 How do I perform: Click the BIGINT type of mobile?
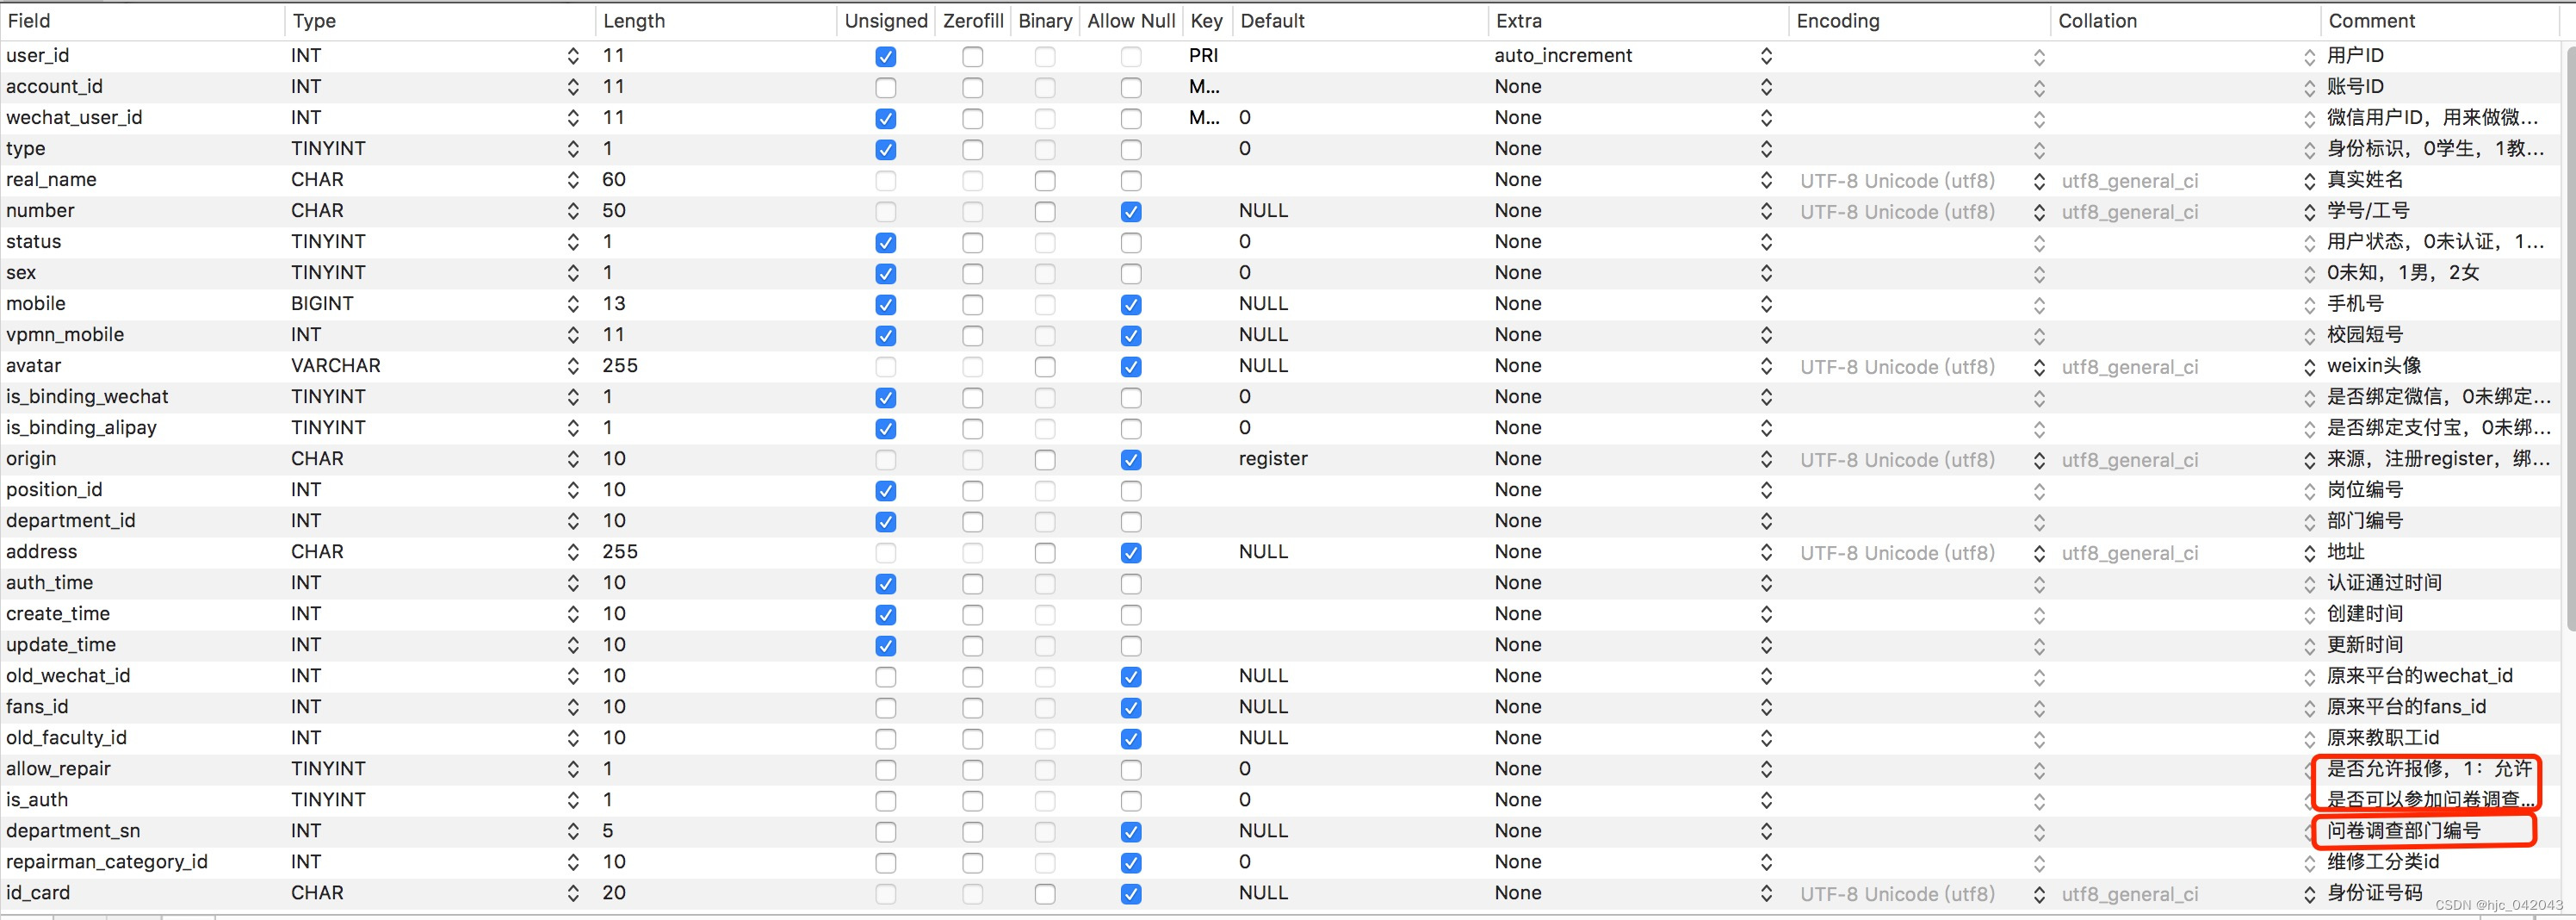pyautogui.click(x=322, y=304)
